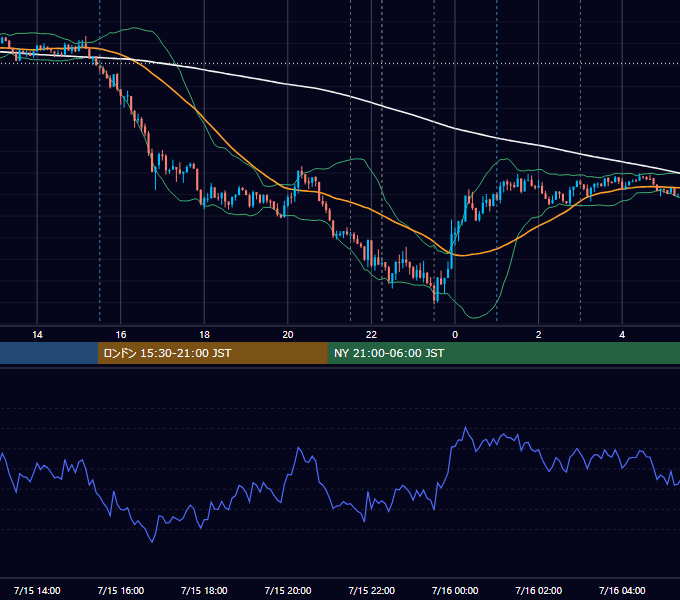680x600 pixels.
Task: Select the ロンドン 15:30-21:00 JST session bar
Action: coord(212,353)
